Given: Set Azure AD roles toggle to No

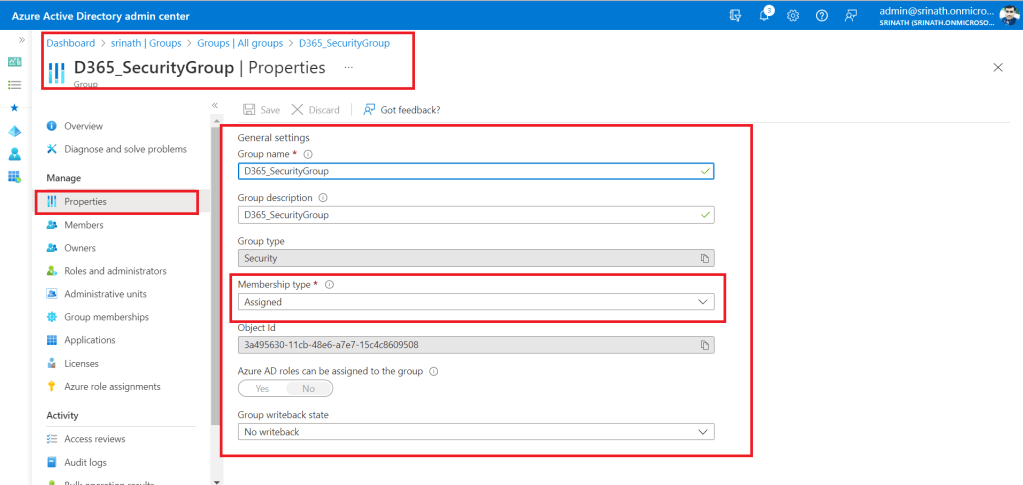Looking at the screenshot, I should [308, 388].
